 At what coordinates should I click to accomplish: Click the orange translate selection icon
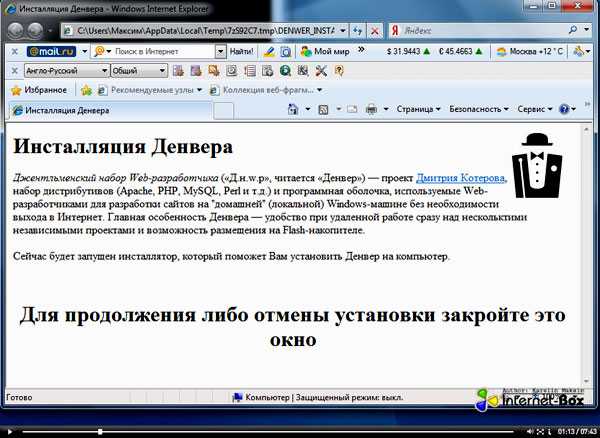coord(214,71)
